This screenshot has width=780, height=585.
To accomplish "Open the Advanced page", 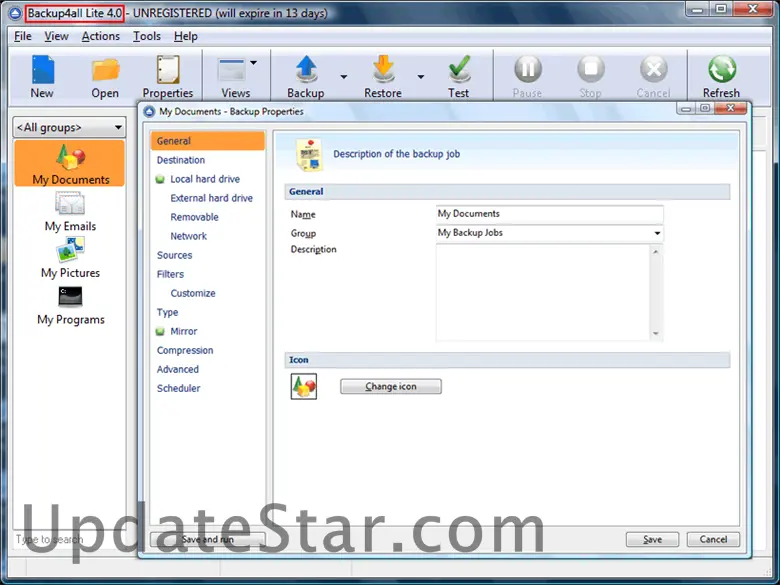I will coord(178,370).
